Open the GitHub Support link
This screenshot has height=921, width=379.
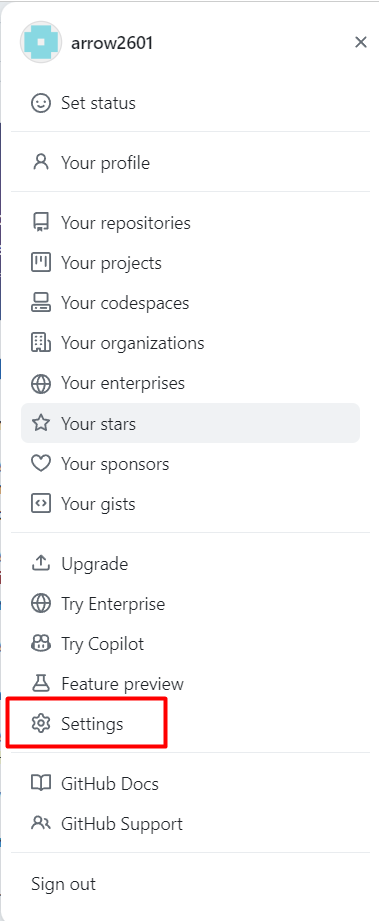[190, 823]
